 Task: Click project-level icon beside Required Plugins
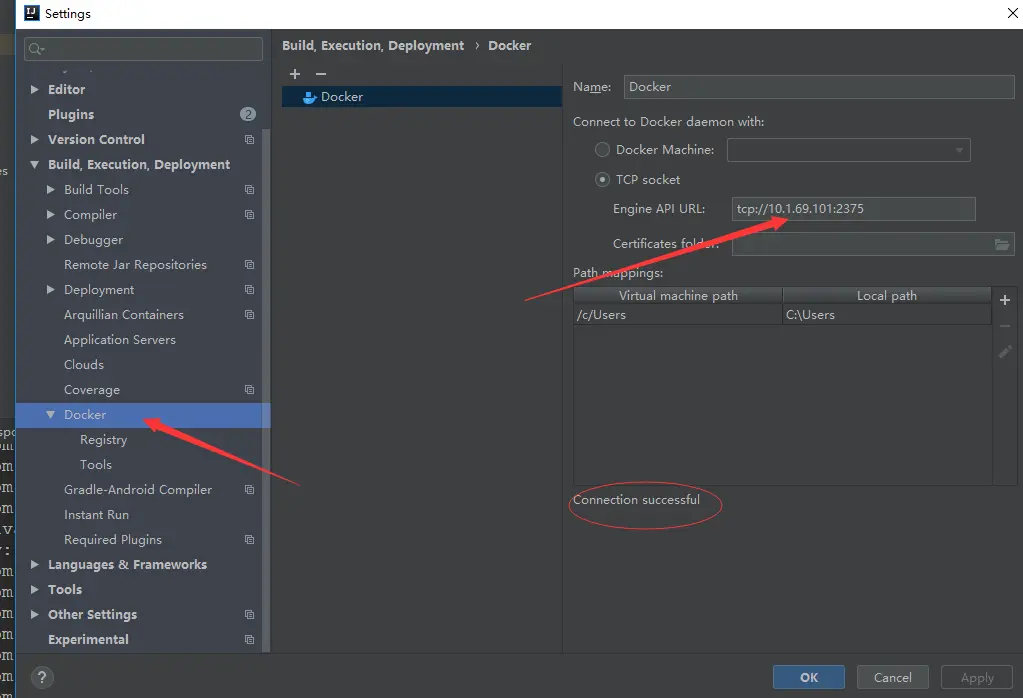249,539
